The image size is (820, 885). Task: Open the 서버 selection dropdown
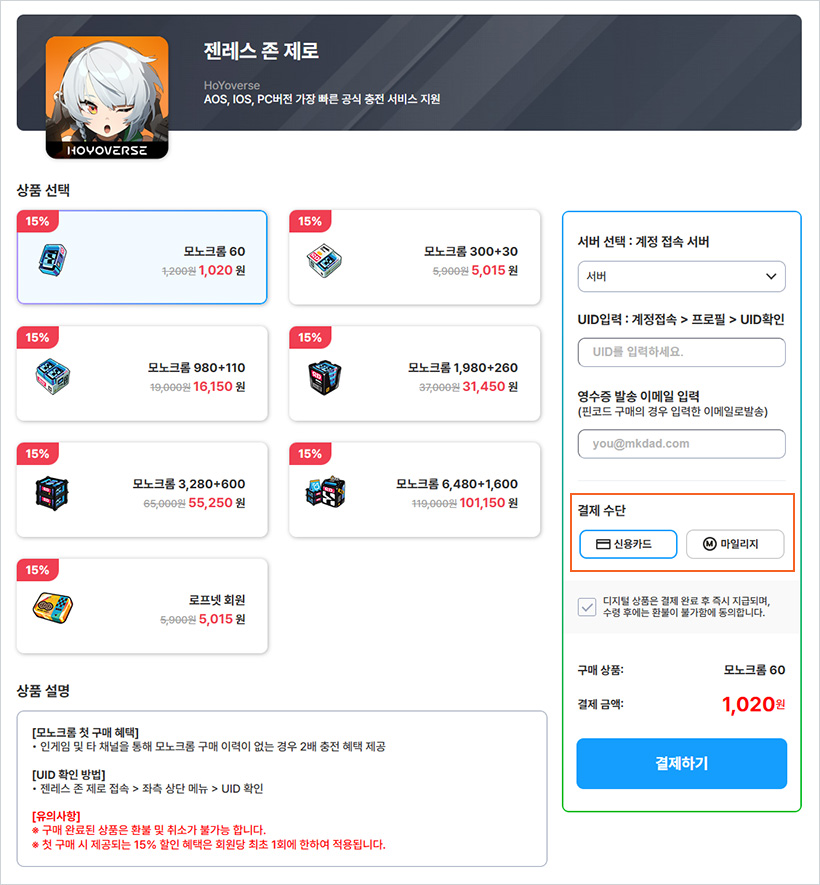(681, 277)
